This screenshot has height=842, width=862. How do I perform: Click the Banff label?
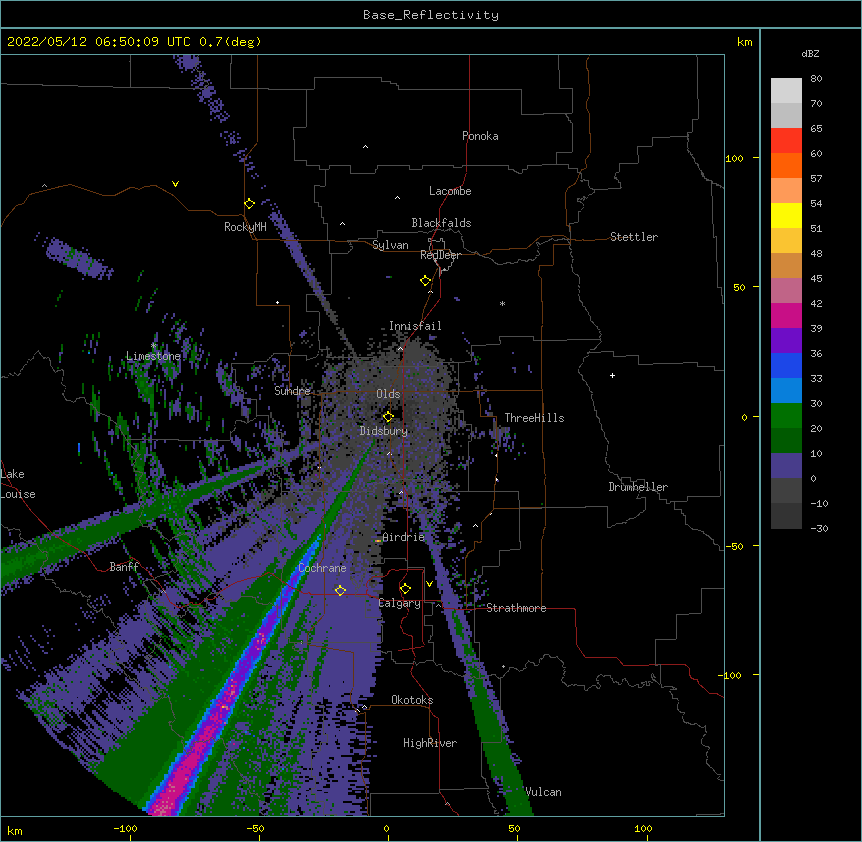click(124, 567)
